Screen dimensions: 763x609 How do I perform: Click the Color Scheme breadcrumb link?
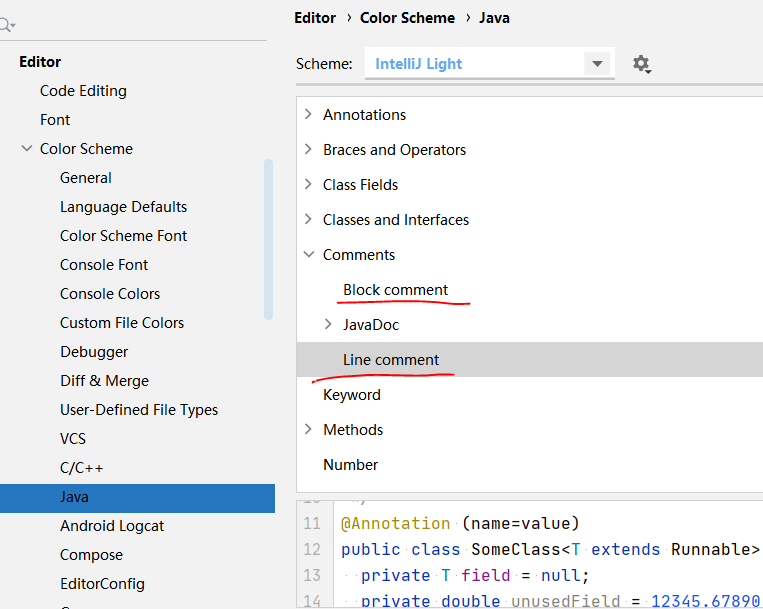(x=407, y=18)
